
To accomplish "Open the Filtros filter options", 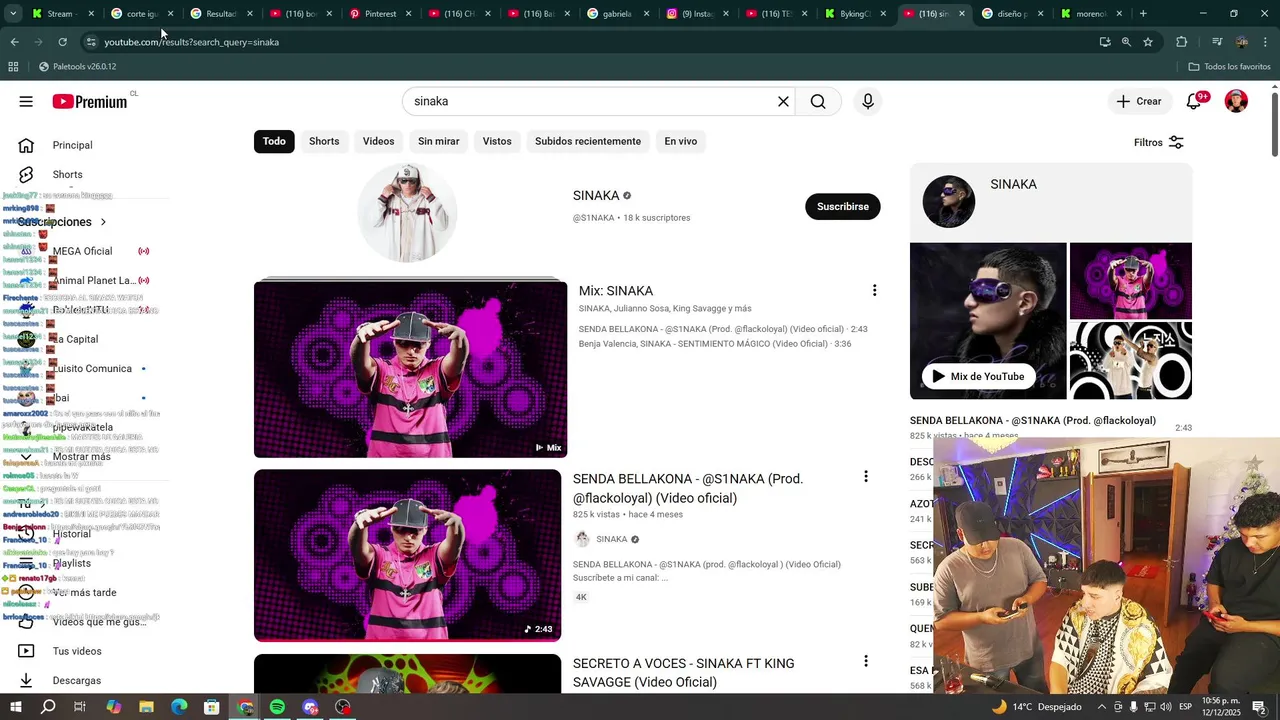I will pyautogui.click(x=1159, y=143).
